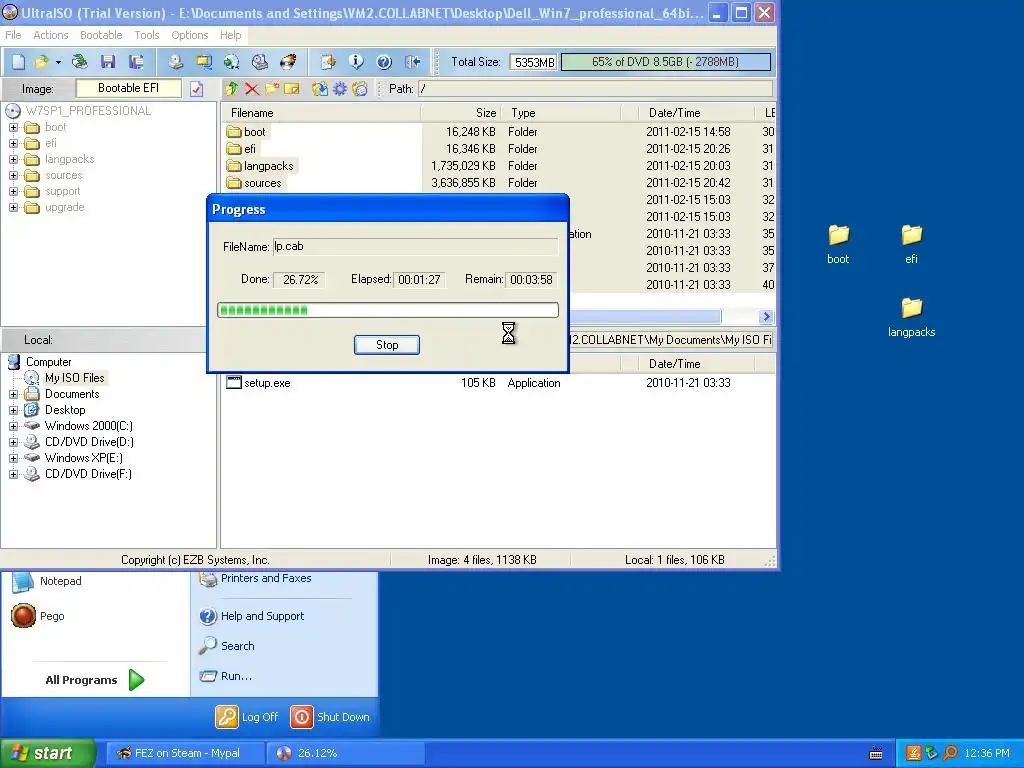This screenshot has width=1024, height=768.
Task: Click the Windows start button
Action: point(47,753)
